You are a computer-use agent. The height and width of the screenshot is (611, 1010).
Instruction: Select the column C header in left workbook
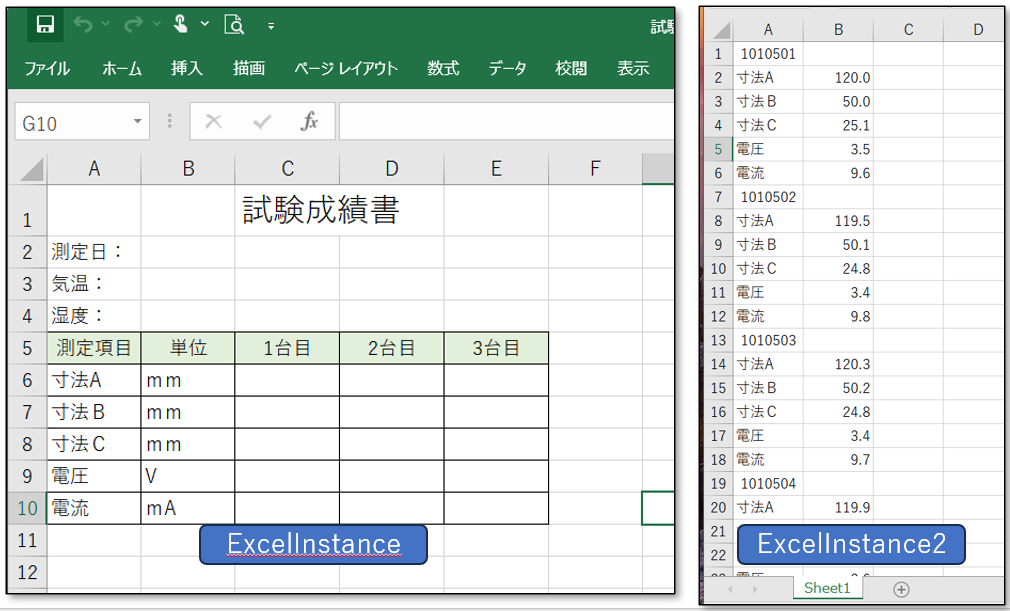click(x=287, y=169)
